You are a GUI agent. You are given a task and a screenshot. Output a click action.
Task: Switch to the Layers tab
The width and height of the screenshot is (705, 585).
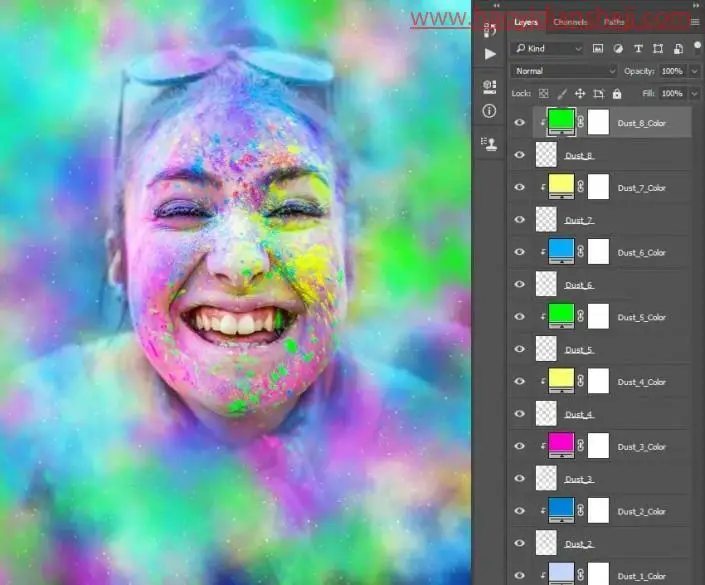(526, 22)
